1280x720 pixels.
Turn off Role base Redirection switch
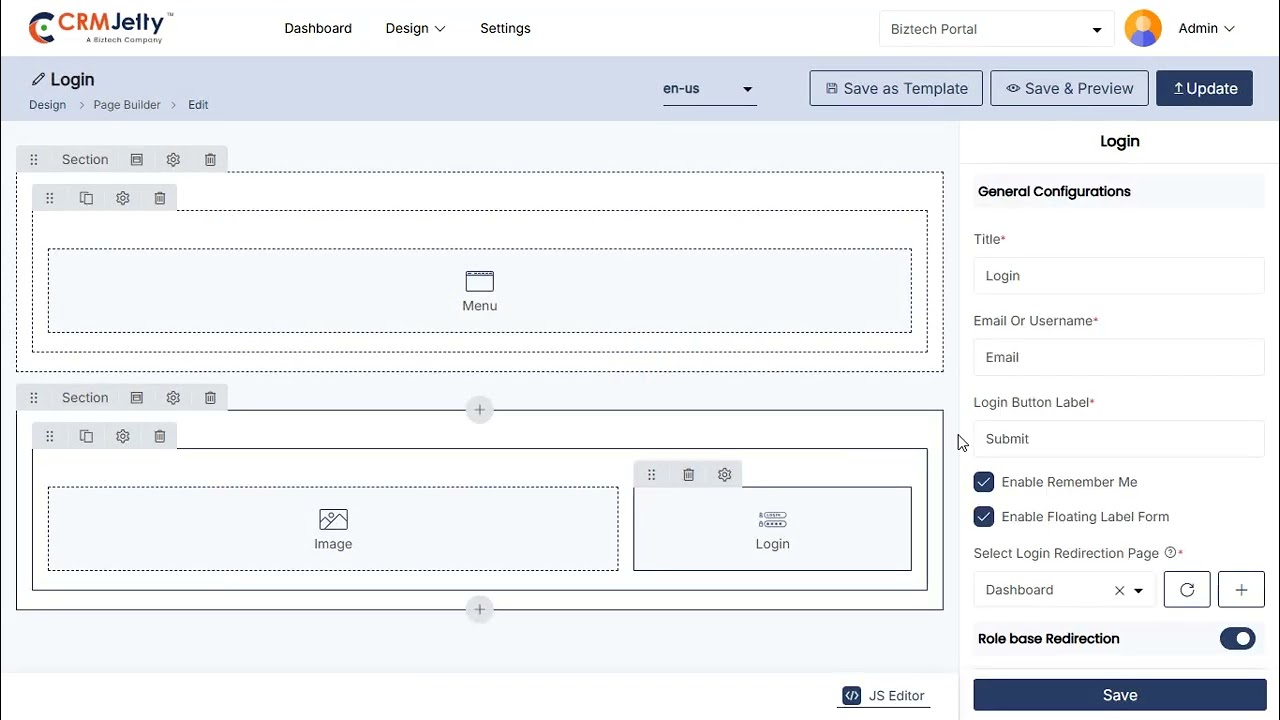(x=1237, y=639)
